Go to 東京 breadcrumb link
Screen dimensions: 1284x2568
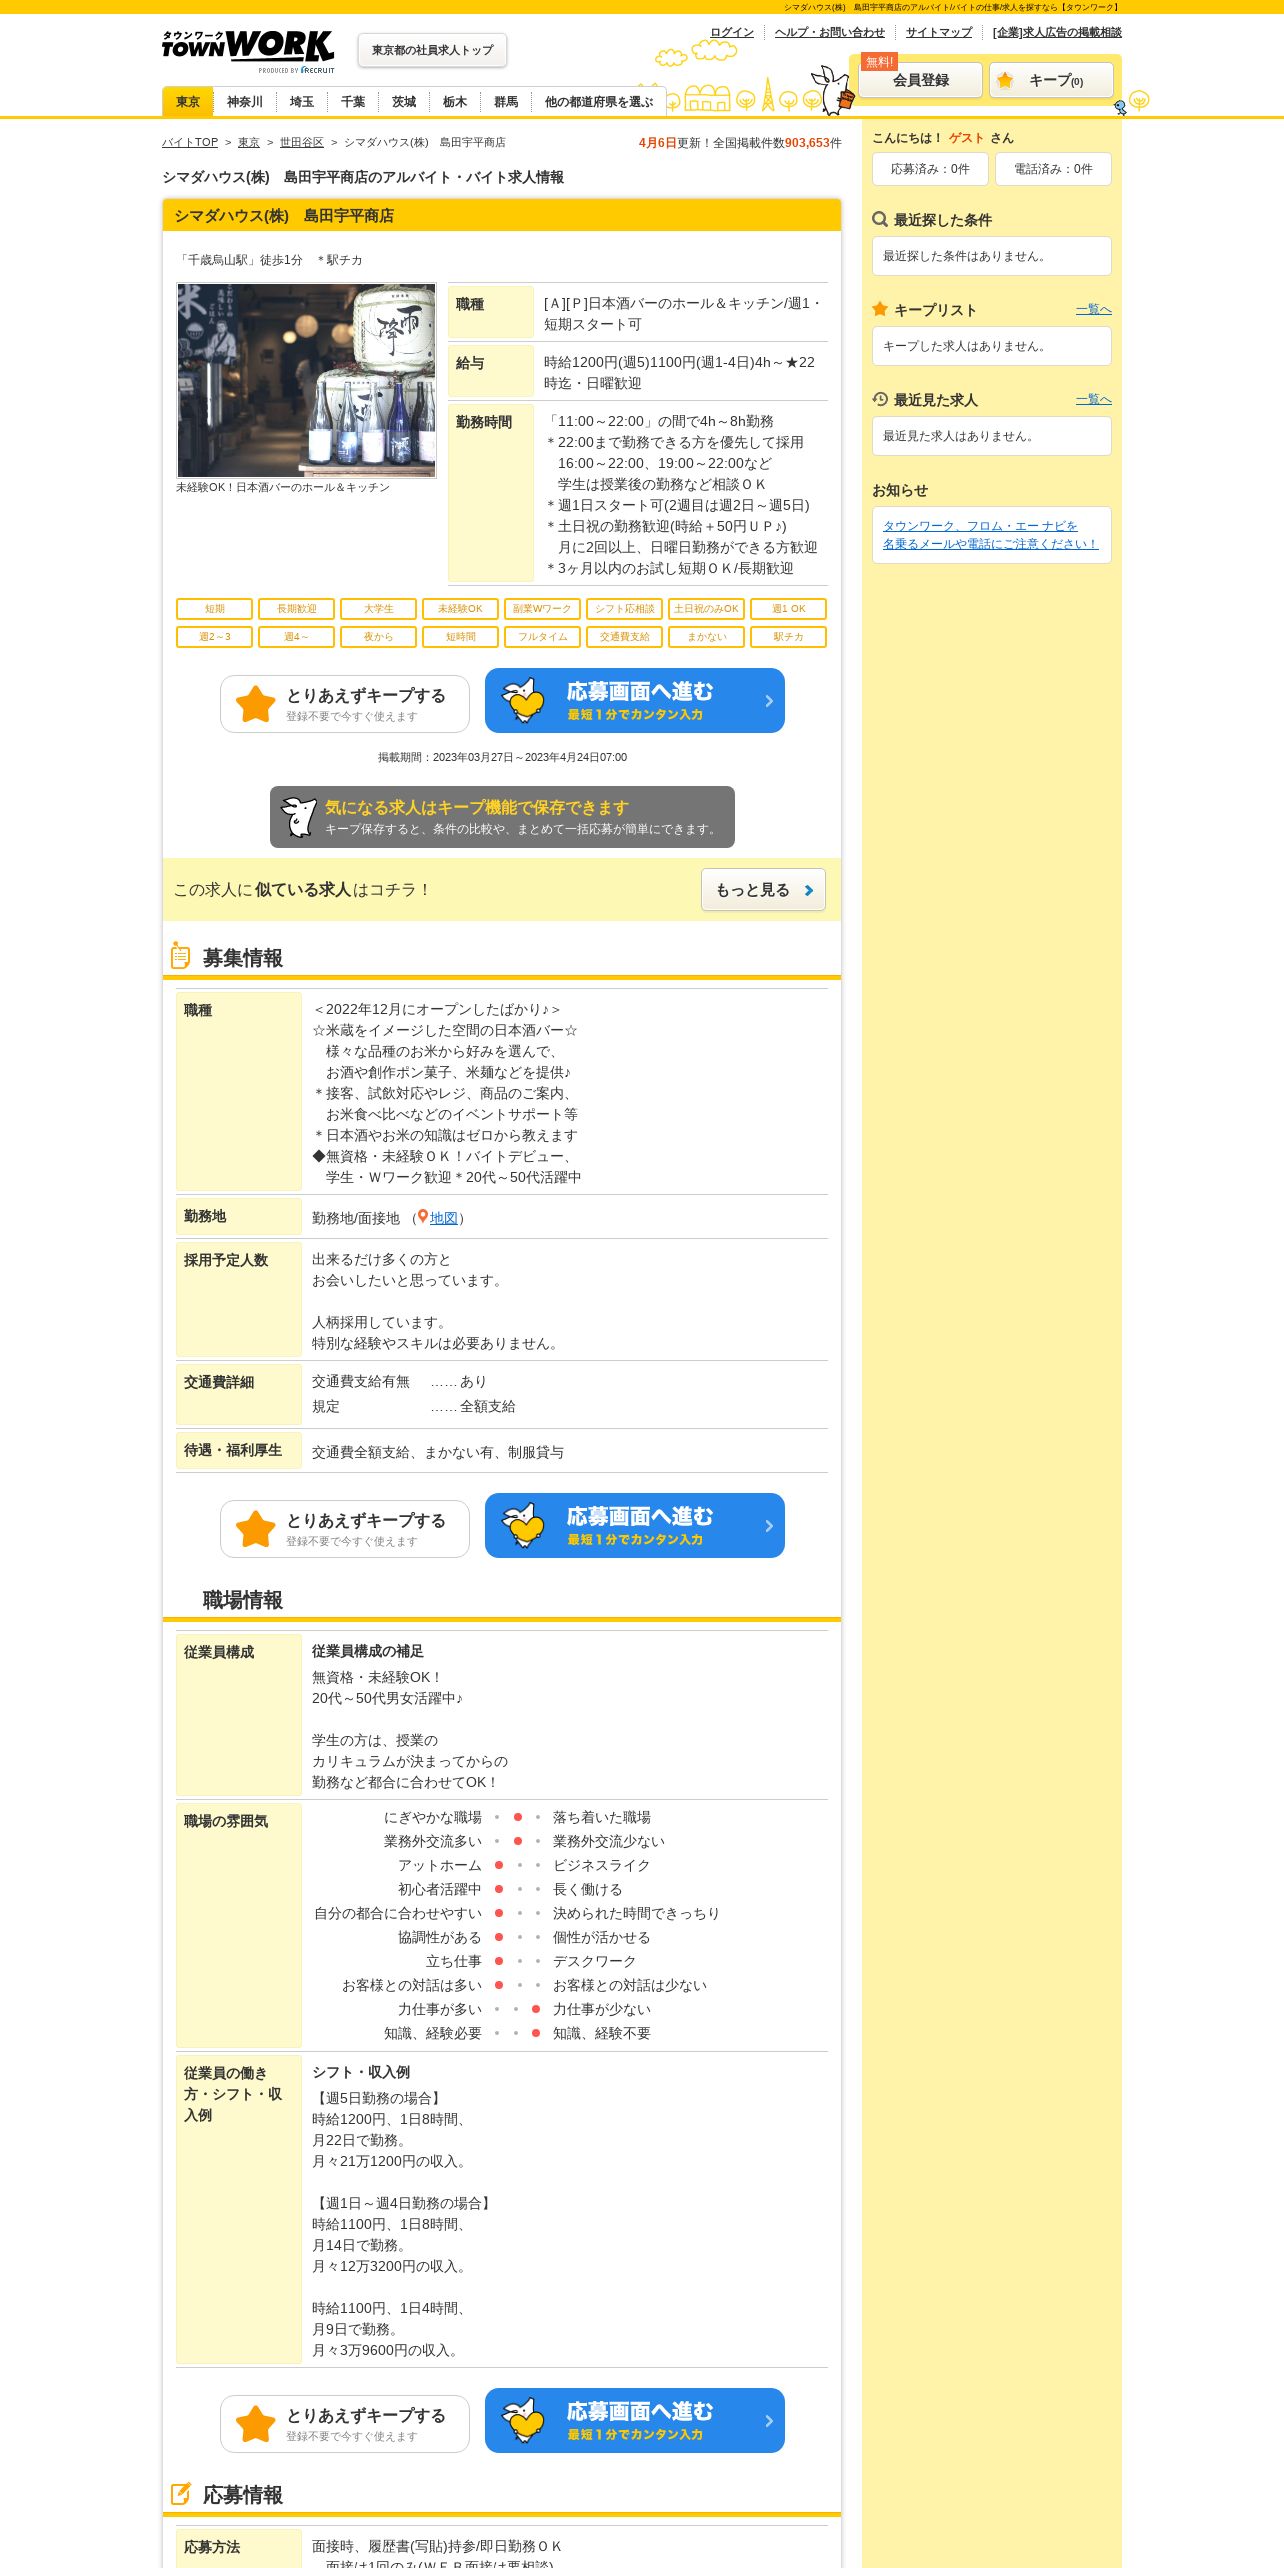tap(249, 142)
